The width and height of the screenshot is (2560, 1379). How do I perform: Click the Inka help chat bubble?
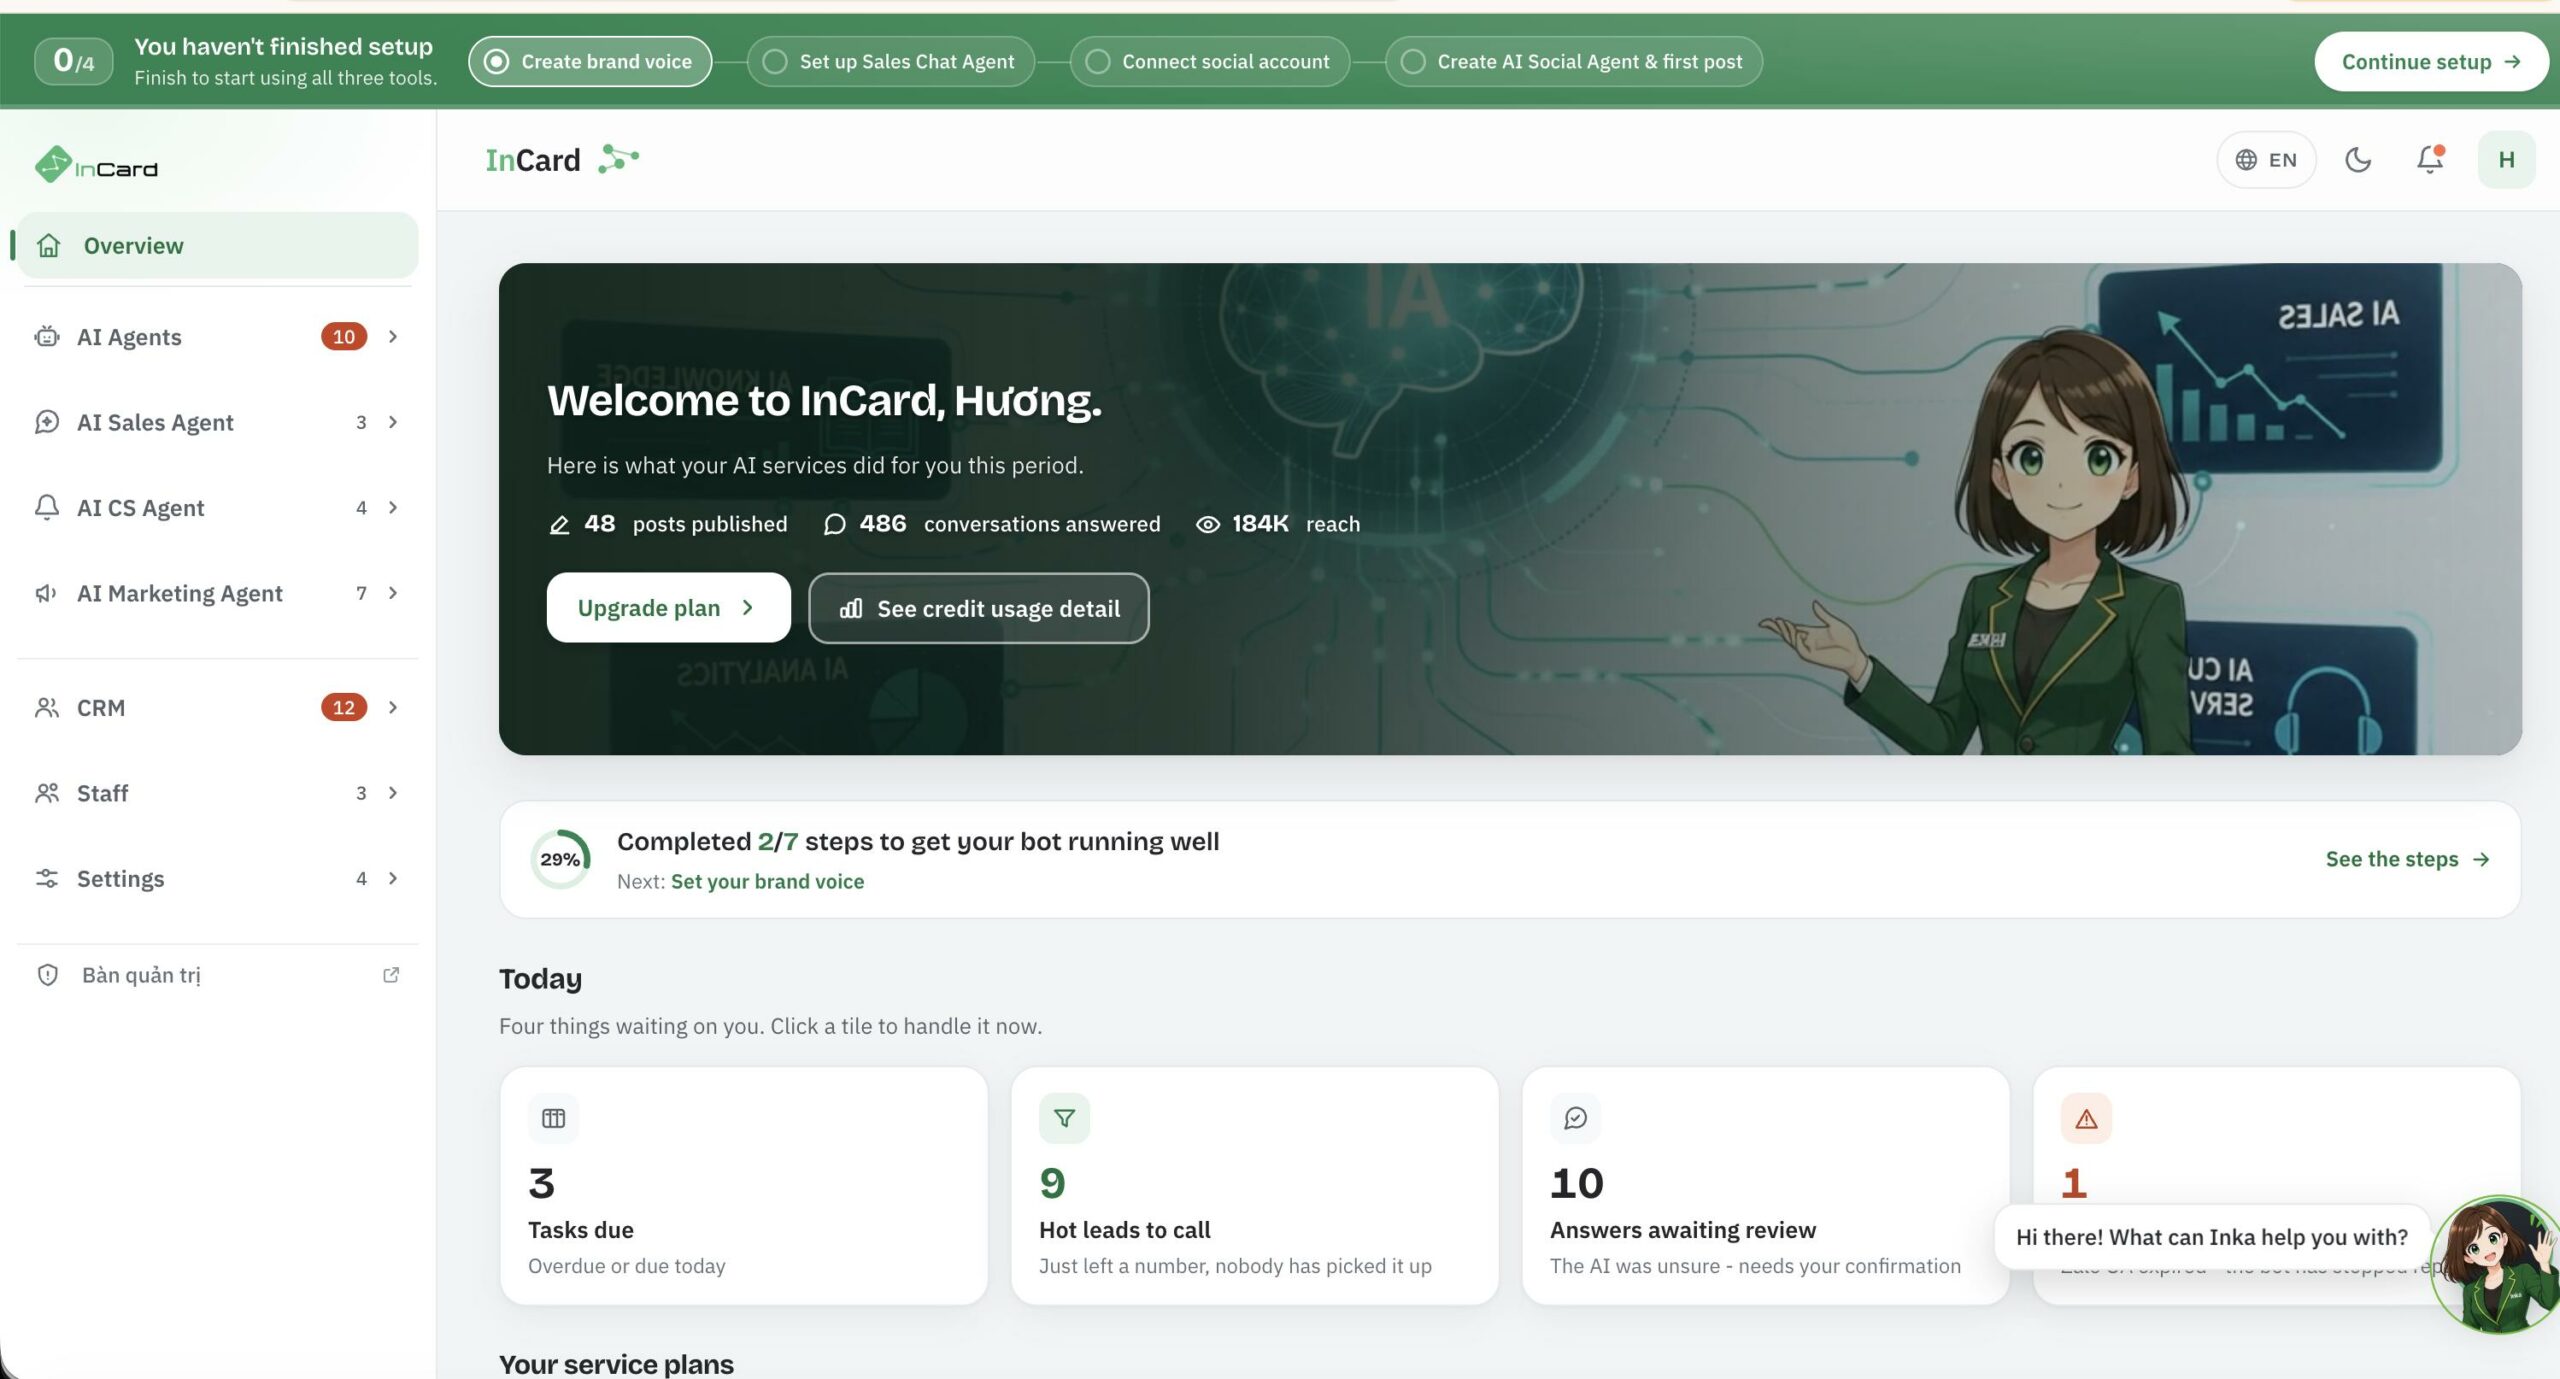[2211, 1237]
